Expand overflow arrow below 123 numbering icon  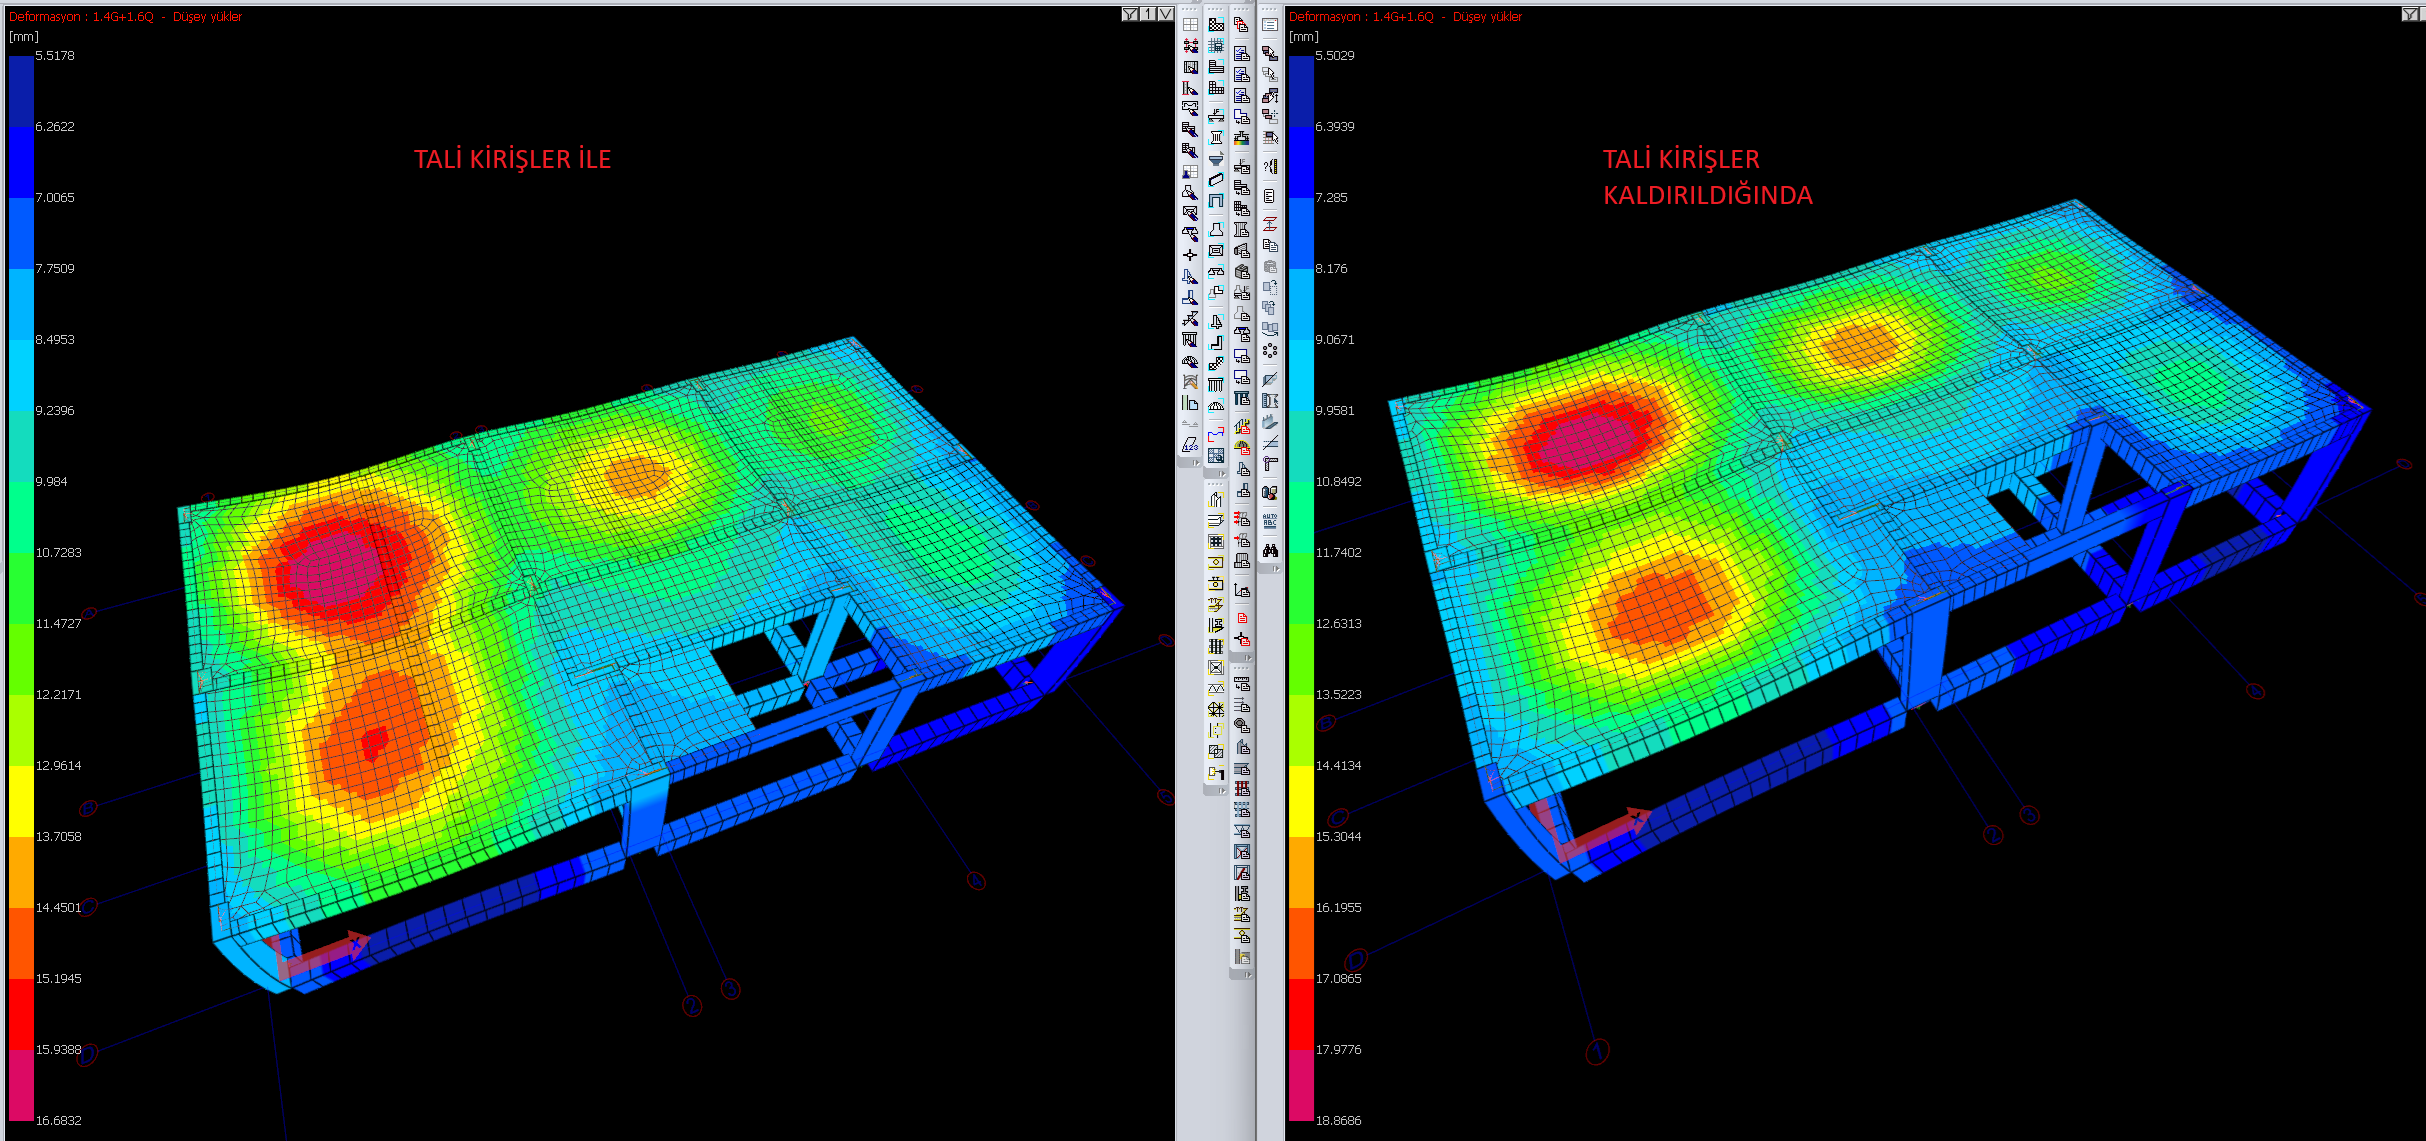[1195, 463]
